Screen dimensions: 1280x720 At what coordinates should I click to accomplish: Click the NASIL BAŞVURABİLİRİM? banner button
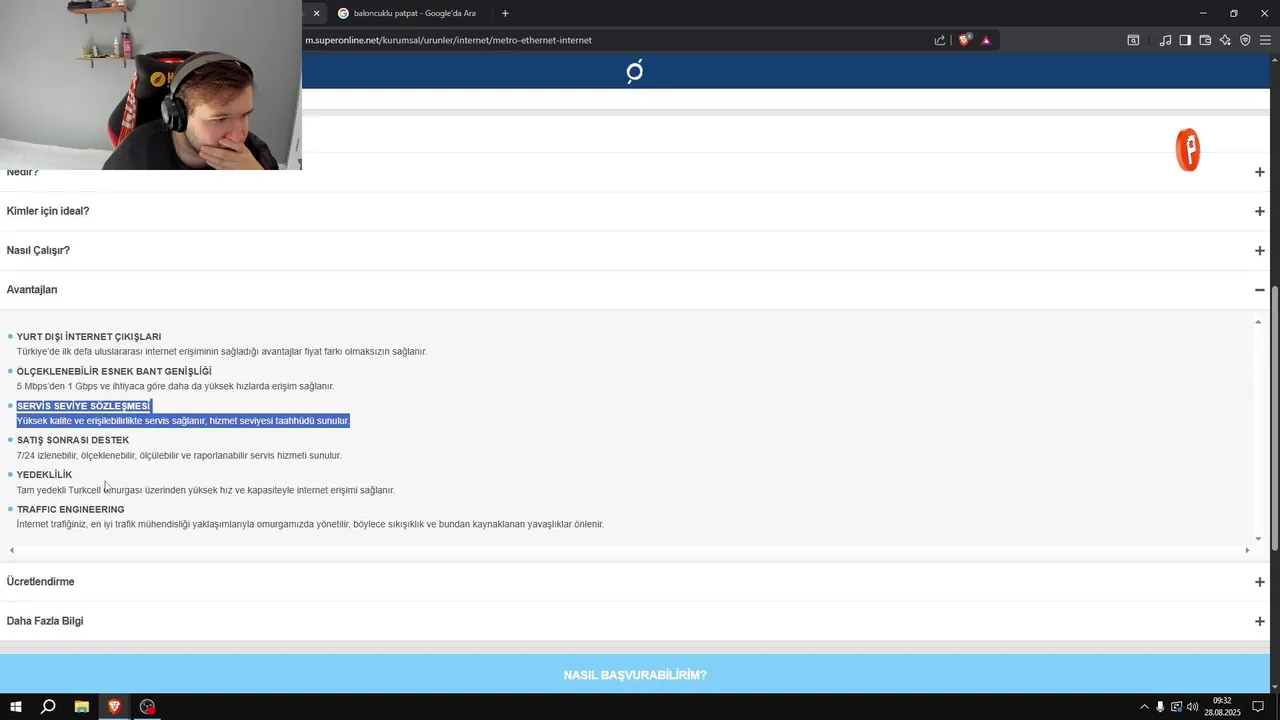click(635, 675)
